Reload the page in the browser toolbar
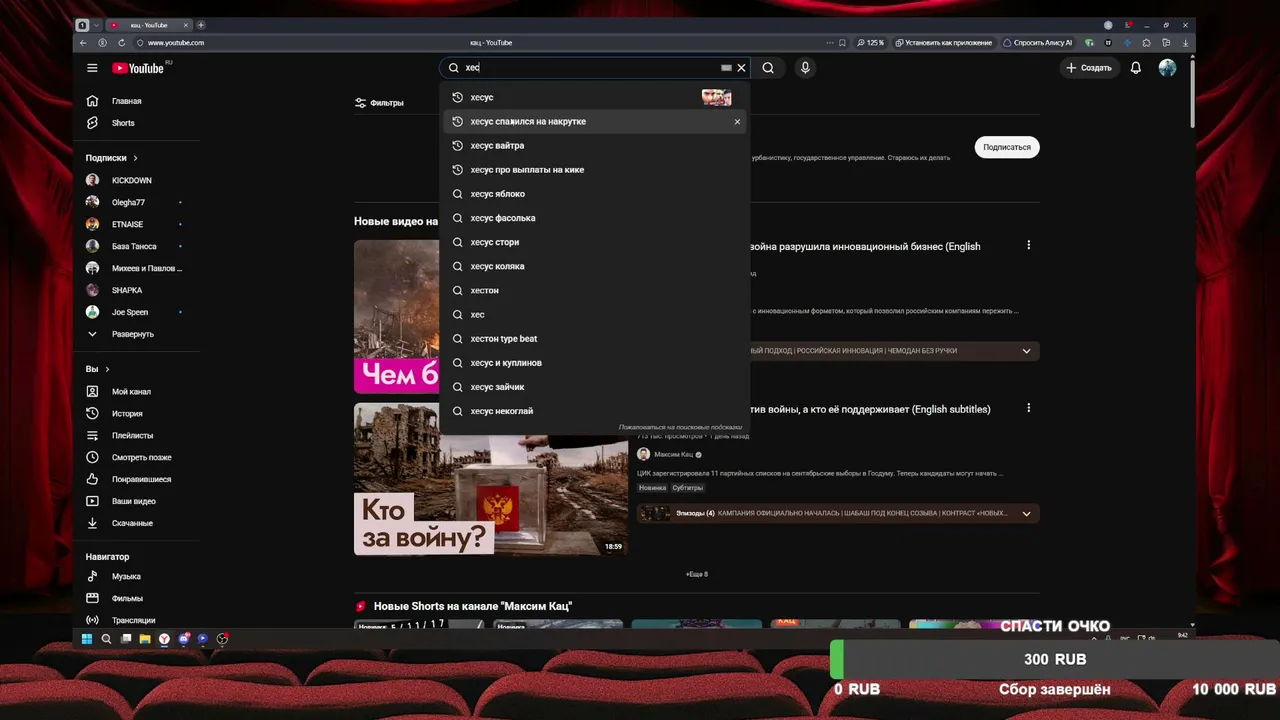This screenshot has height=720, width=1280. coord(122,43)
